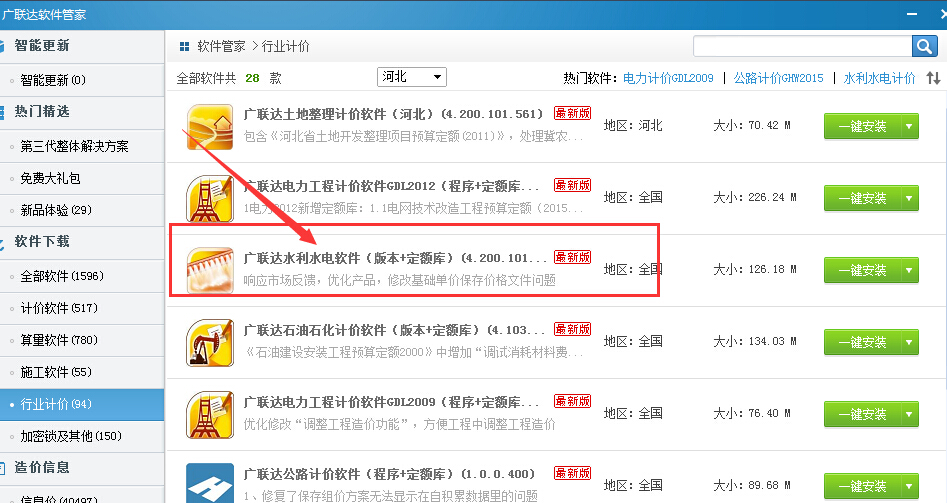Click the grid icon beside 软件管家 breadcrumb
947x503 pixels.
click(x=184, y=46)
